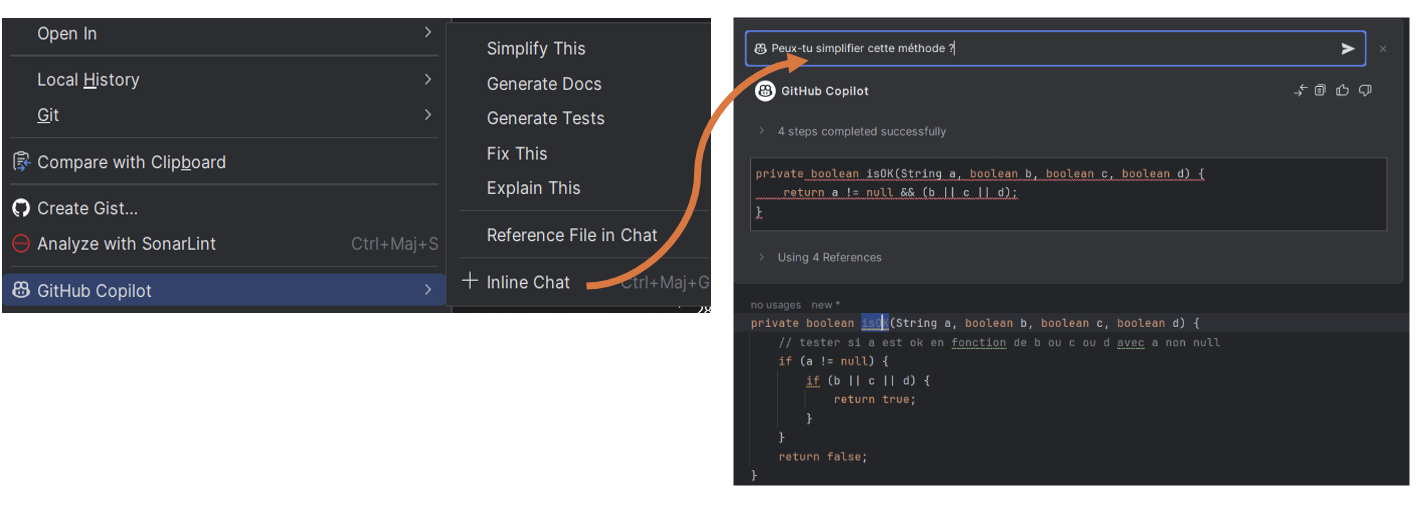Give thumbs up to Copilot answer
The image size is (1416, 514).
click(x=1342, y=91)
